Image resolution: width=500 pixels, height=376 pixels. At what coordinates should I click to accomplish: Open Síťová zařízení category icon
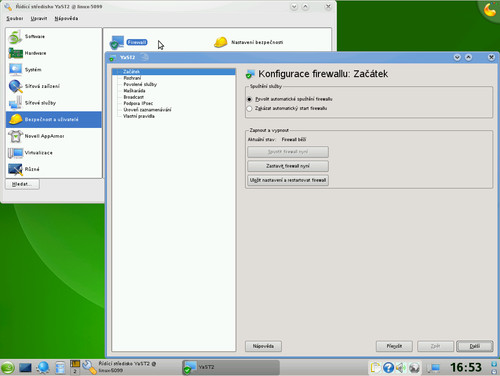pos(15,86)
